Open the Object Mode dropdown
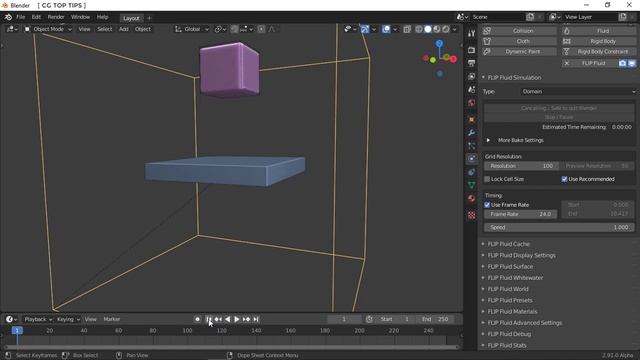The image size is (640, 360). [48, 29]
